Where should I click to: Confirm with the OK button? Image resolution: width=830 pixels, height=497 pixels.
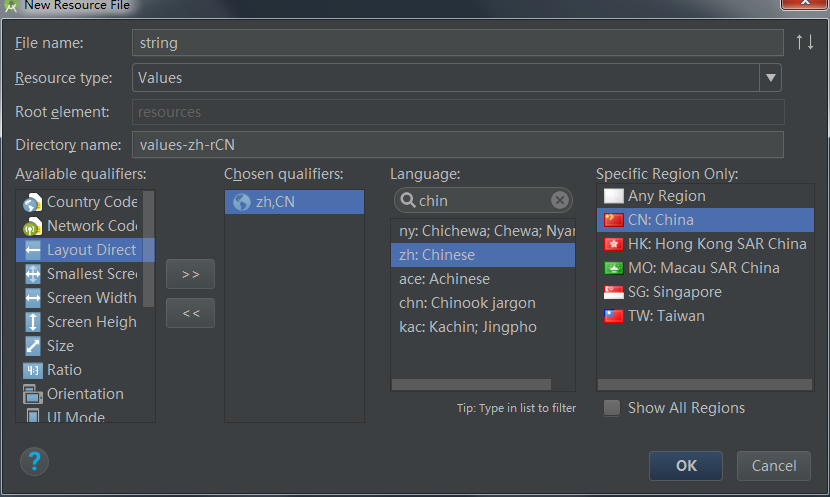(x=686, y=466)
